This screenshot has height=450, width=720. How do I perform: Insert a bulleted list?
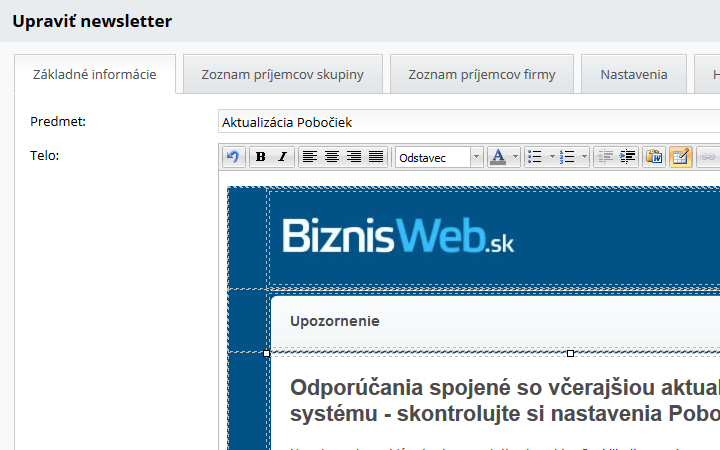pos(535,157)
